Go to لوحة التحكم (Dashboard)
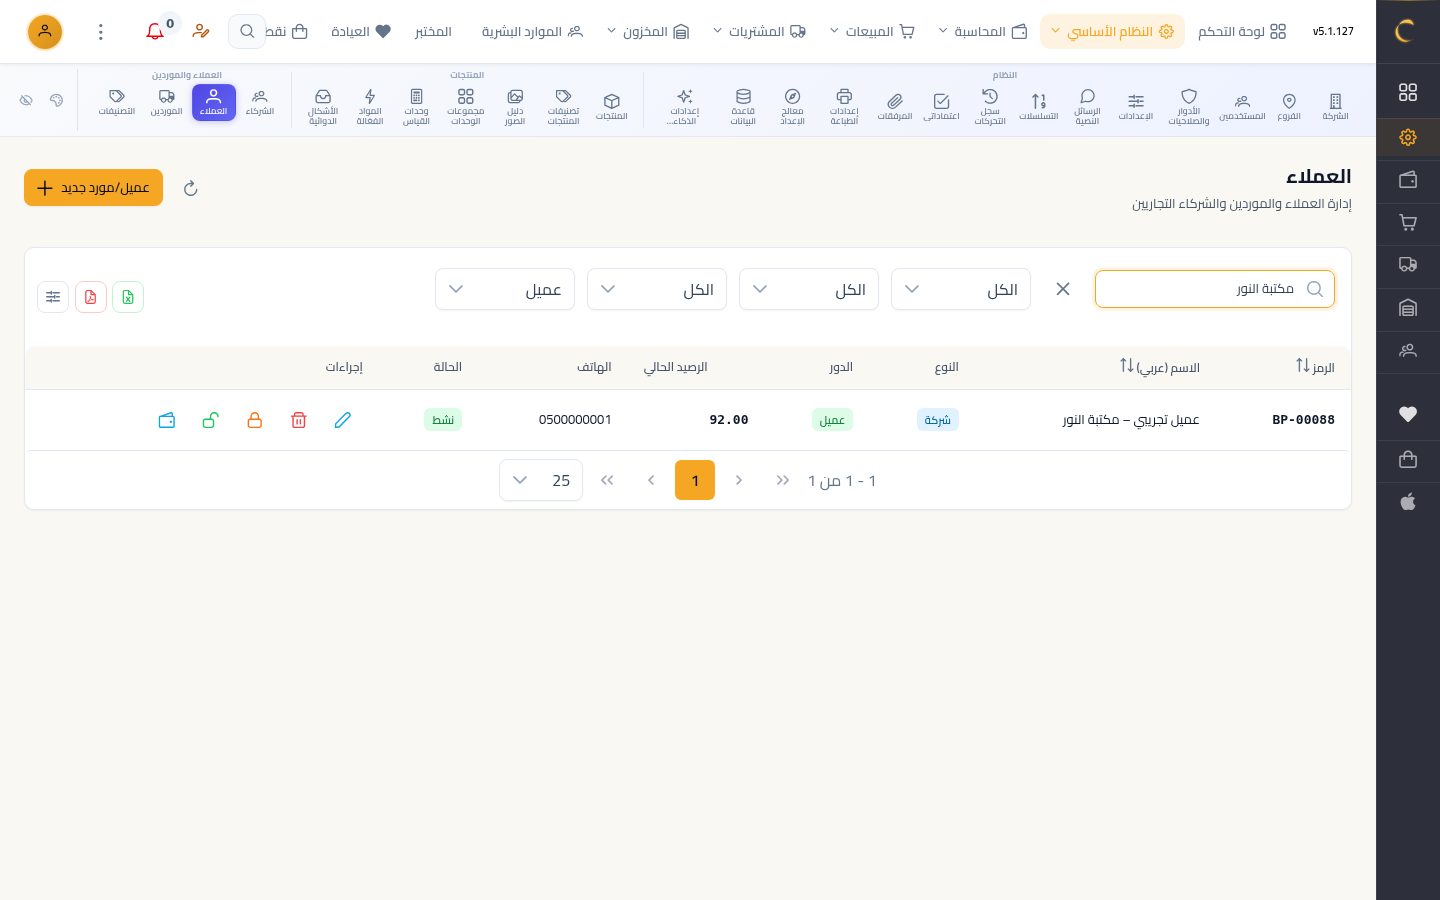This screenshot has height=900, width=1440. click(1242, 32)
